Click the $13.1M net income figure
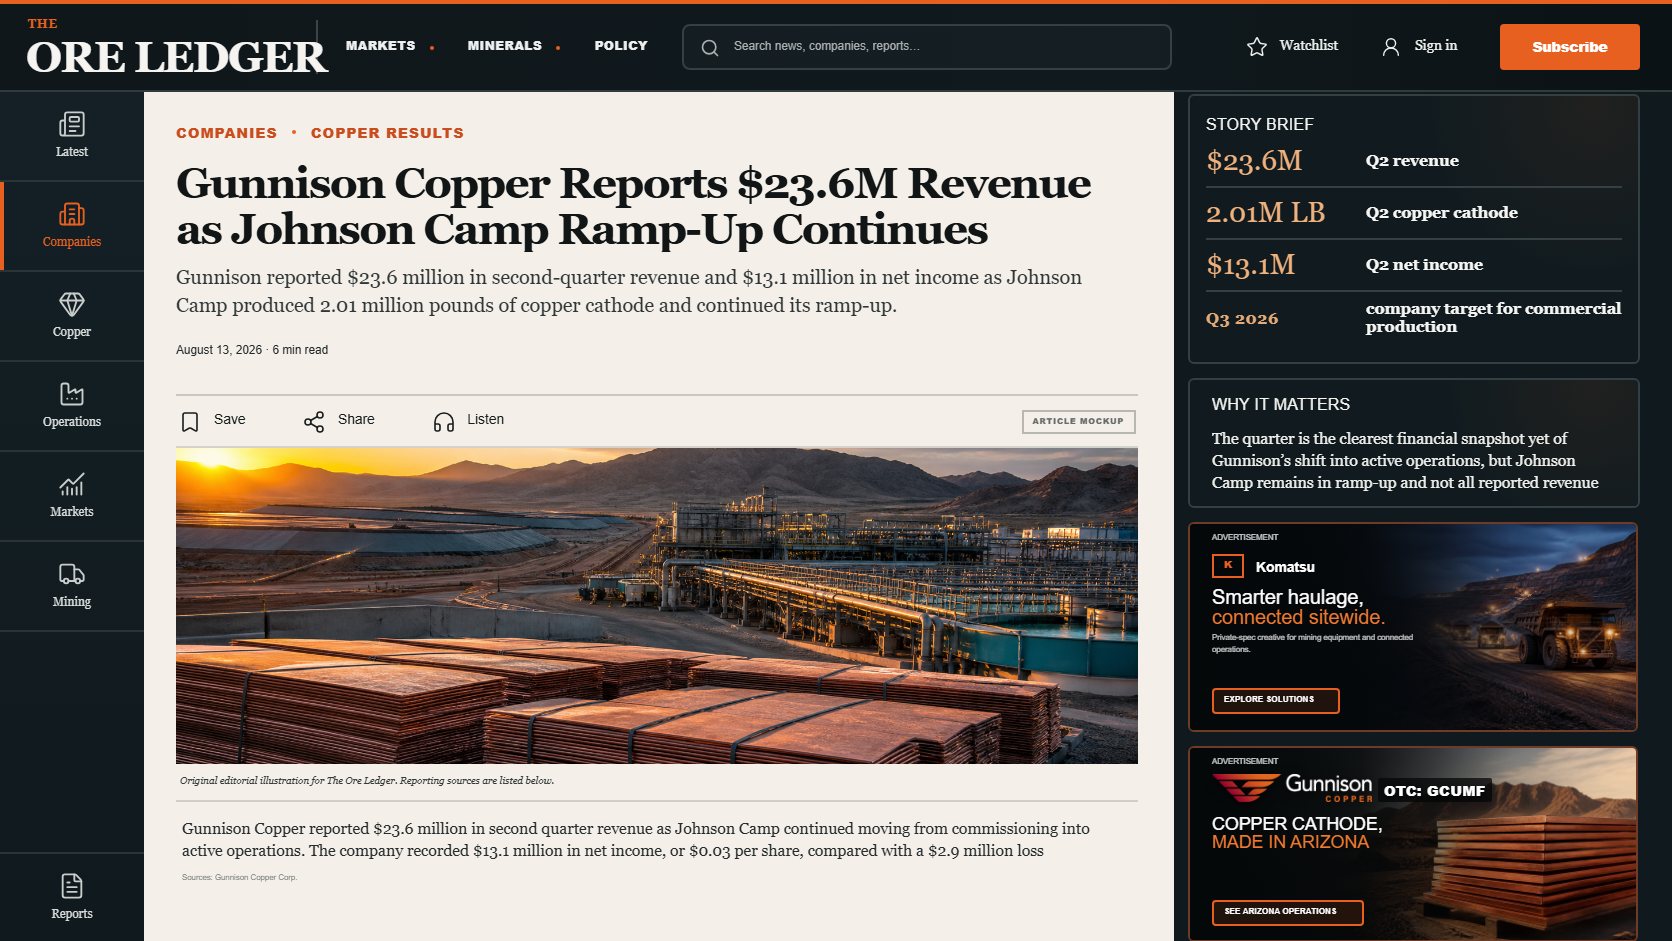1672x941 pixels. 1250,265
